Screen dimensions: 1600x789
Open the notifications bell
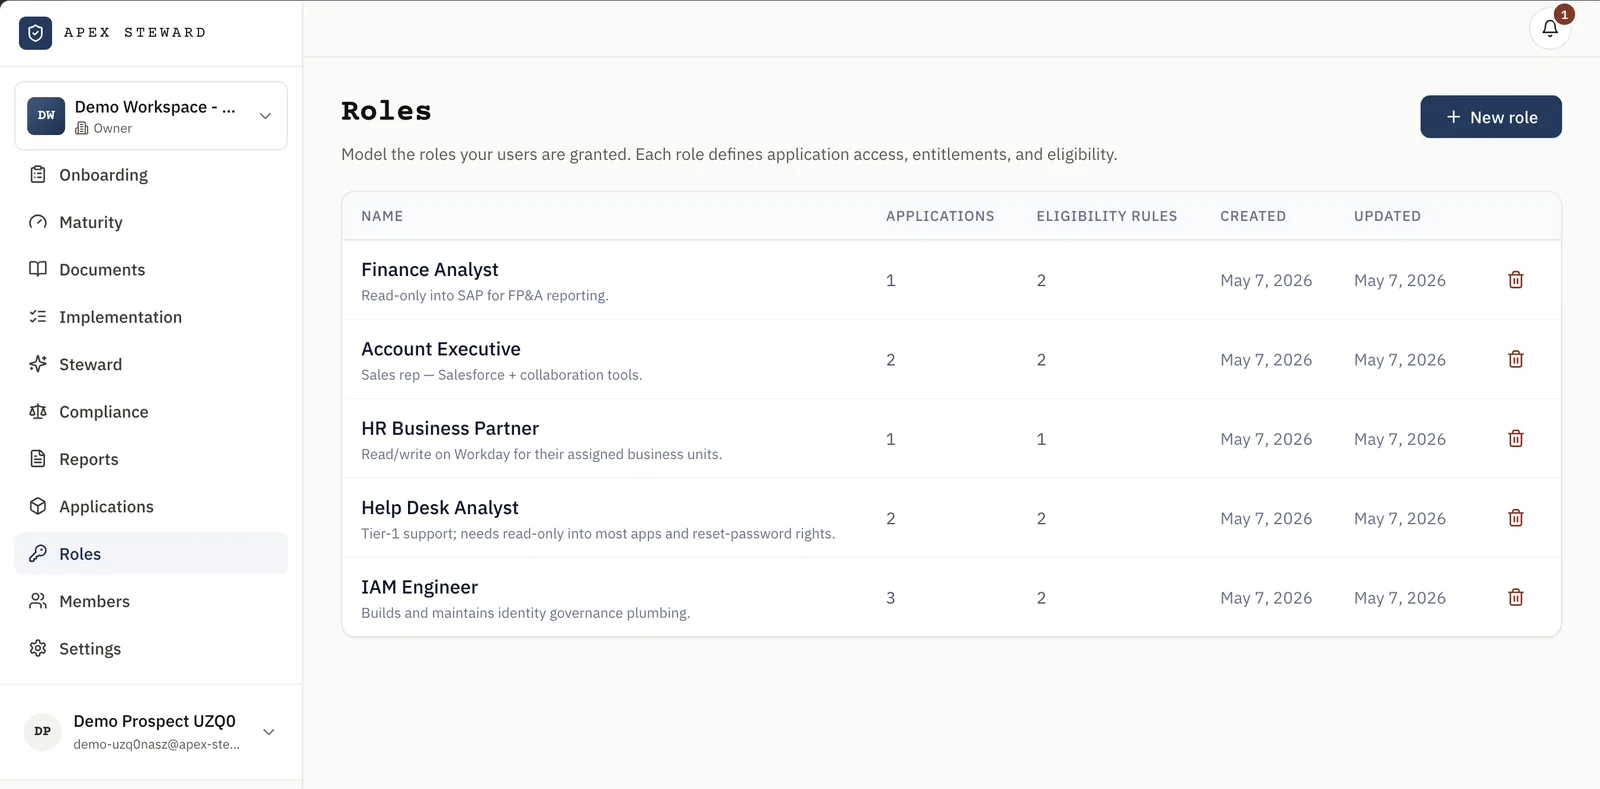click(1550, 29)
